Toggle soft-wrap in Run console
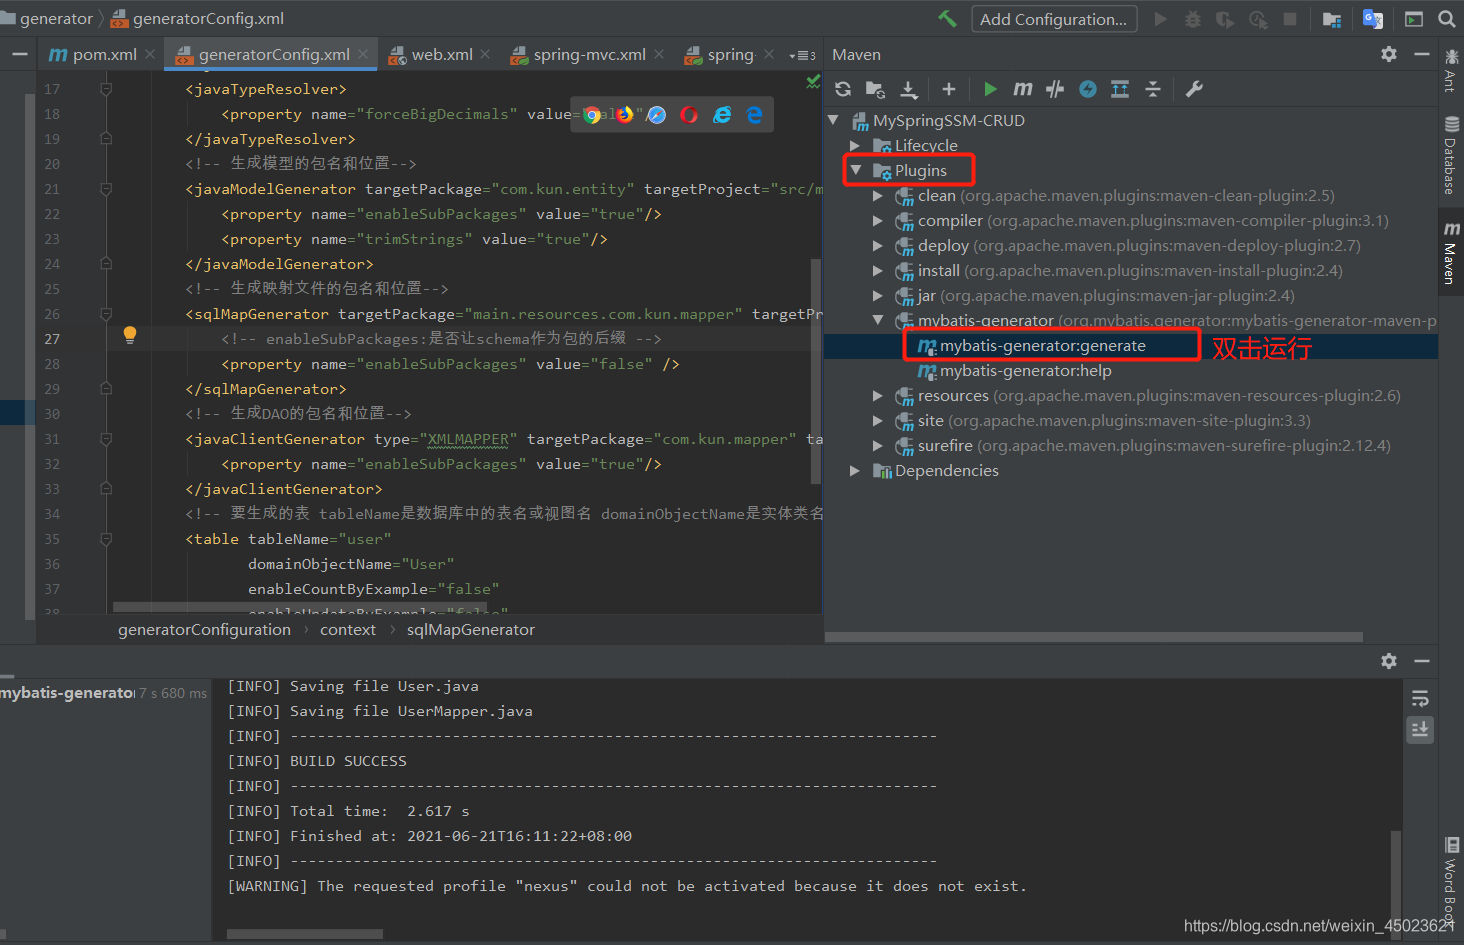 point(1420,698)
